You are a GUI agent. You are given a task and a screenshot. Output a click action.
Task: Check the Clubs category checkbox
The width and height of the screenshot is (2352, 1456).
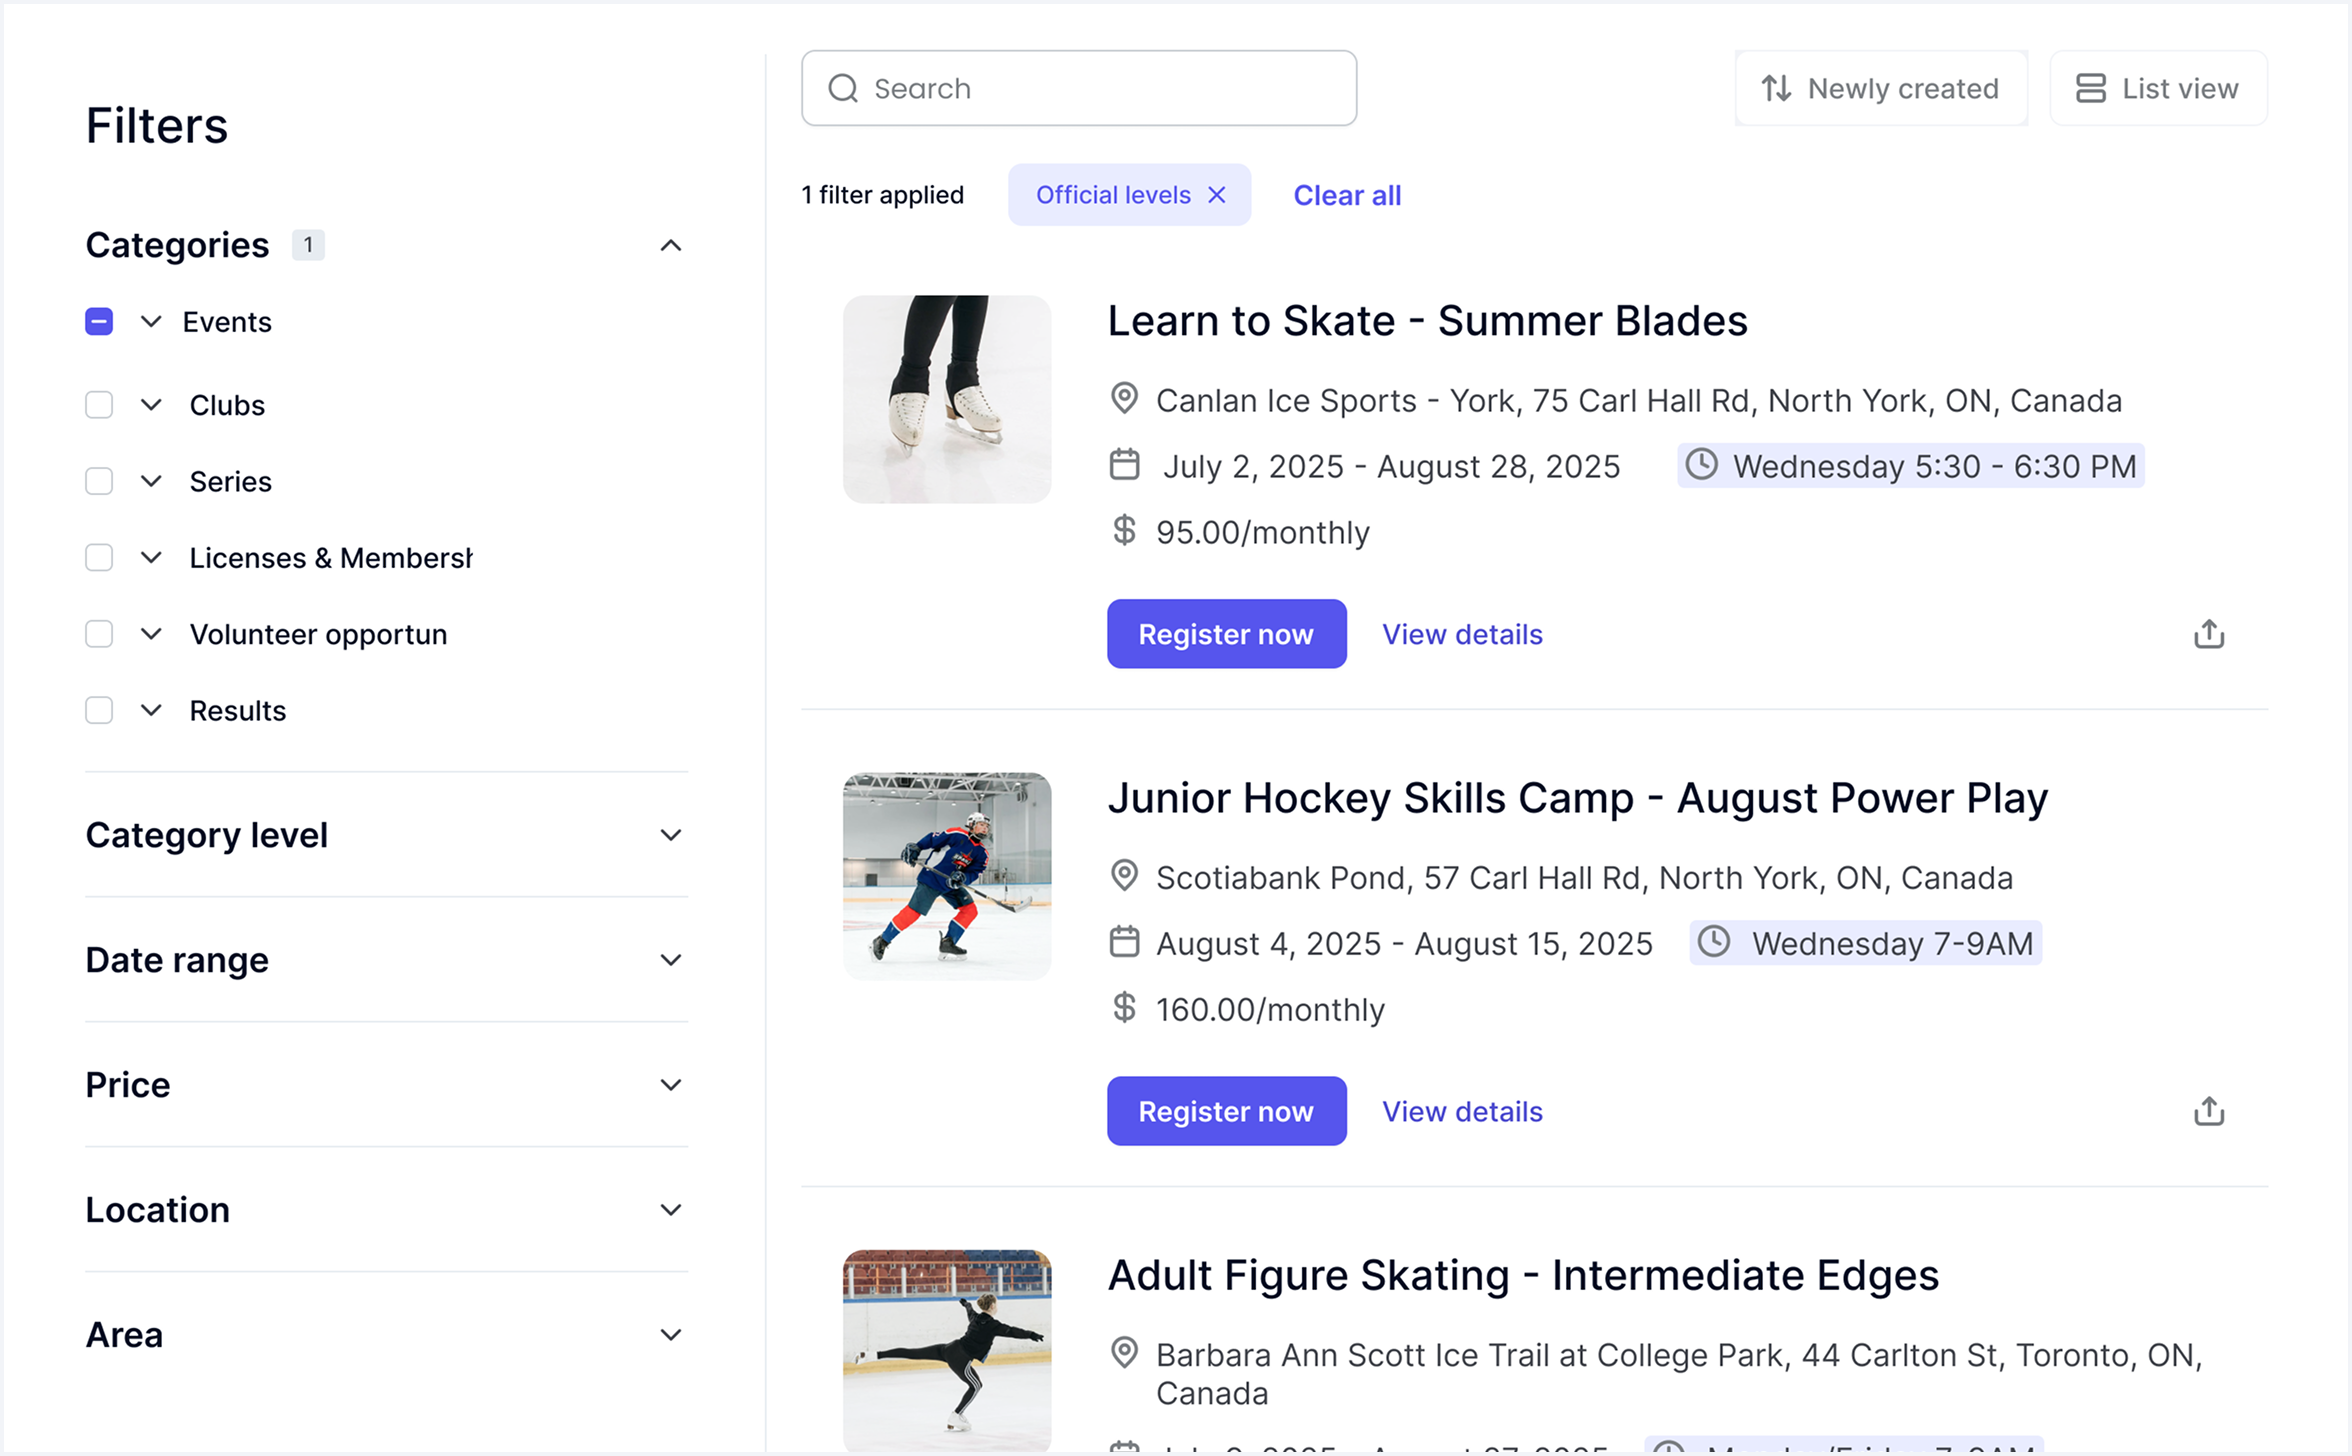pyautogui.click(x=99, y=404)
